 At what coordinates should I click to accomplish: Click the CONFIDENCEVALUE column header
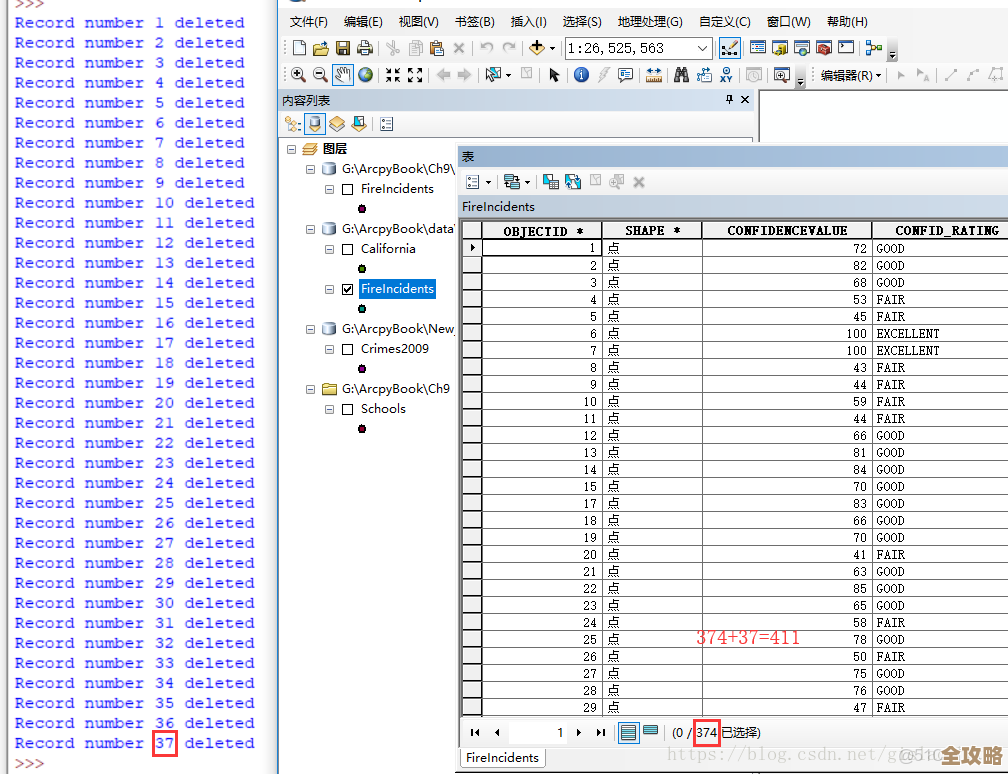point(786,230)
